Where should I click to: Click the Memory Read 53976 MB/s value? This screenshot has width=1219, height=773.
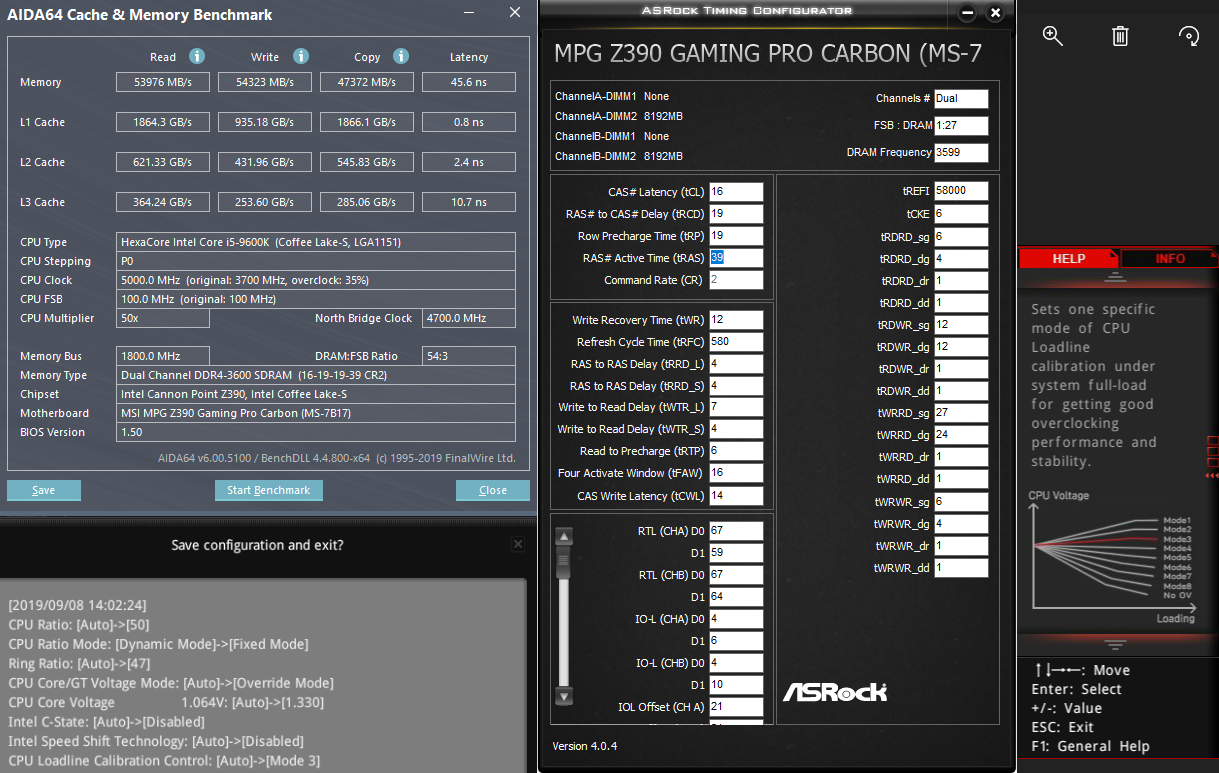pyautogui.click(x=163, y=82)
